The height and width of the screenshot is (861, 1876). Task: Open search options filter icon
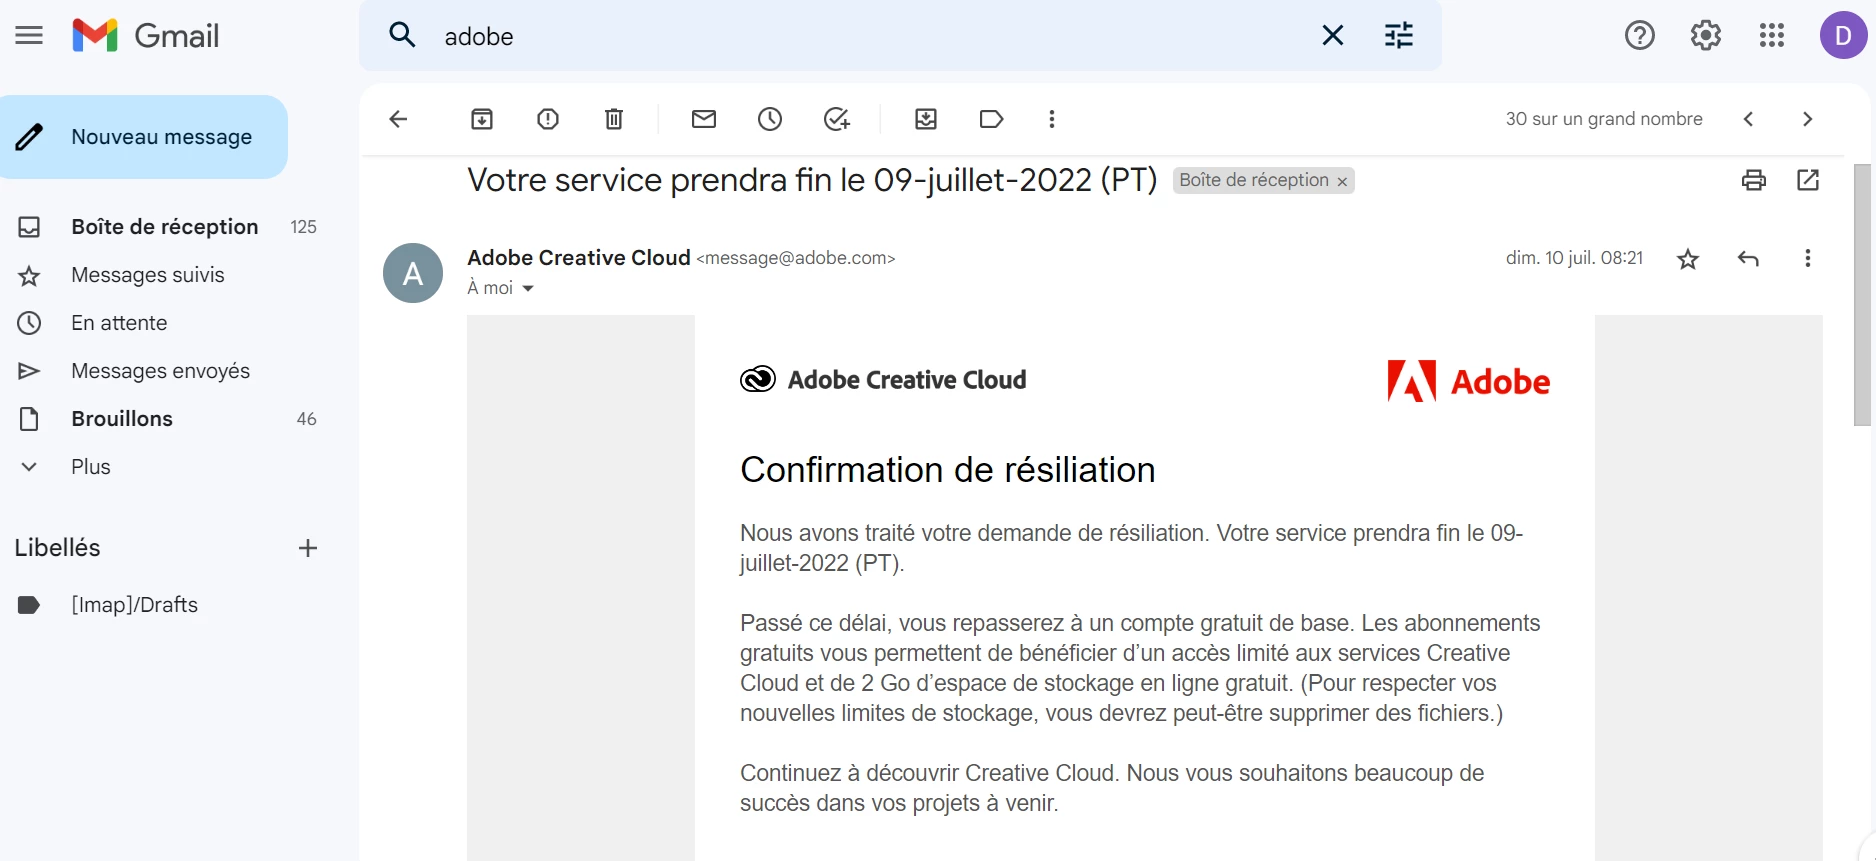click(1398, 36)
